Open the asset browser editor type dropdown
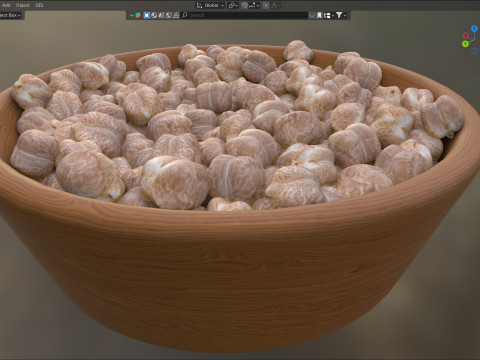 point(132,15)
